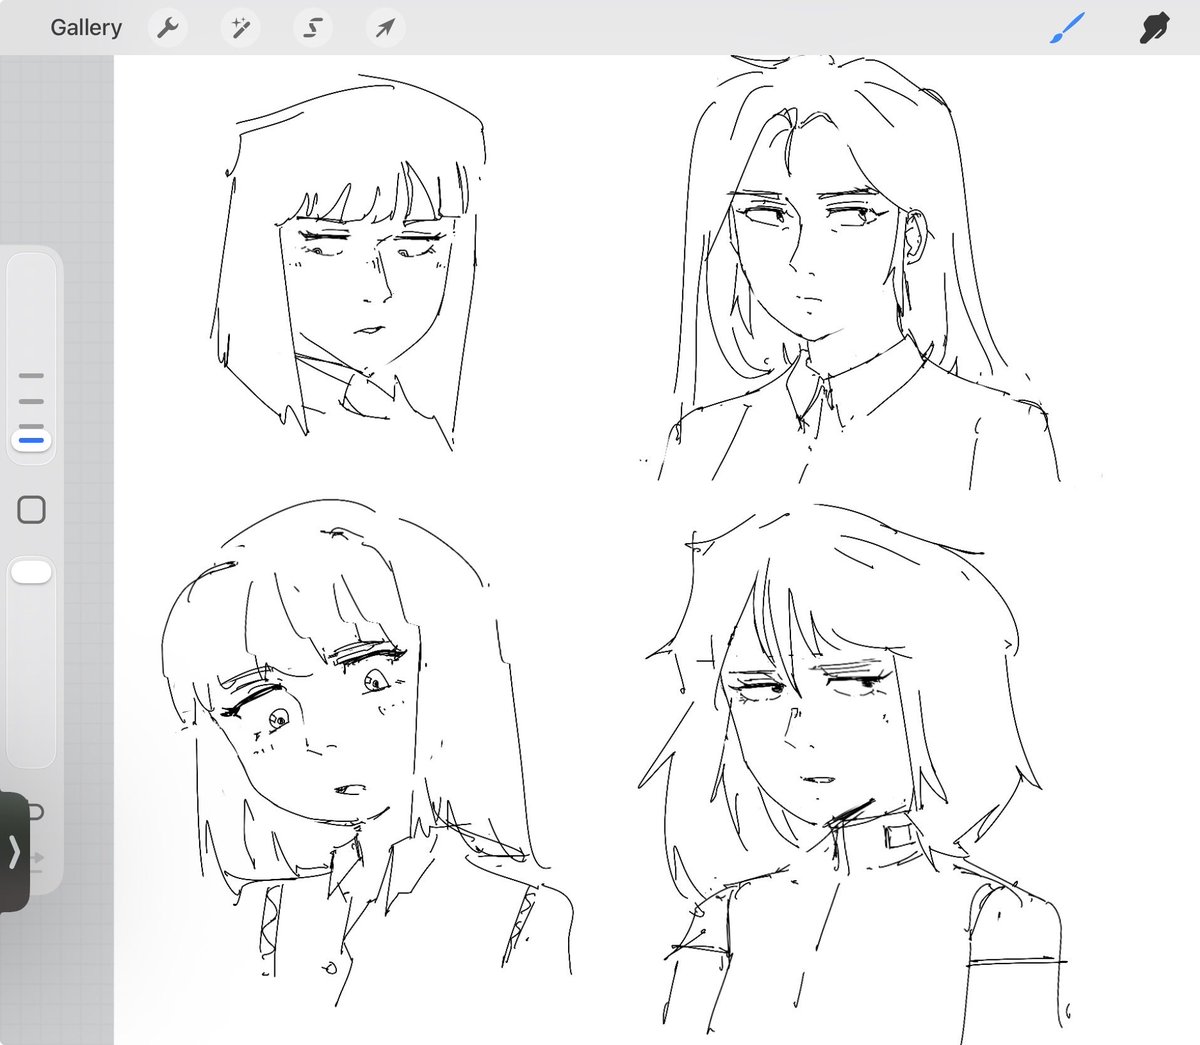
Task: Open the Adjustments magic wand menu
Action: click(240, 28)
